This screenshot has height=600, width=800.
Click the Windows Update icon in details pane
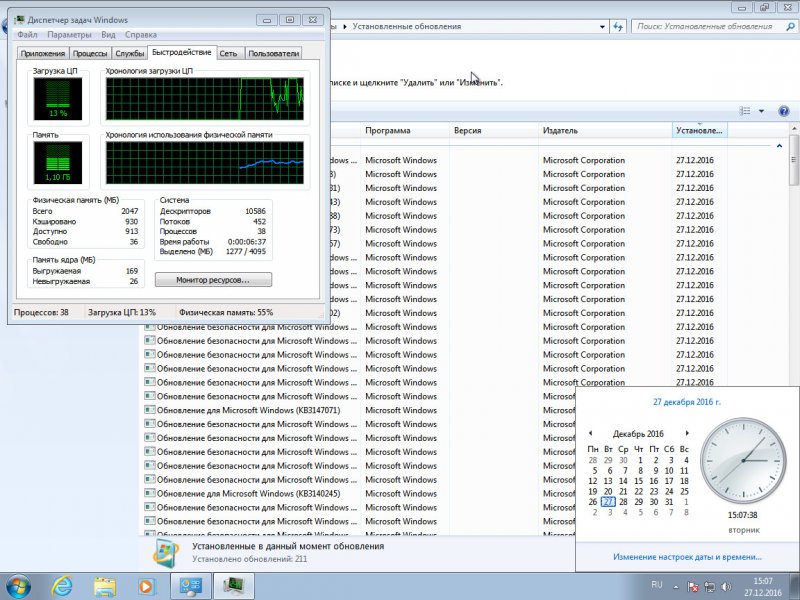point(166,553)
